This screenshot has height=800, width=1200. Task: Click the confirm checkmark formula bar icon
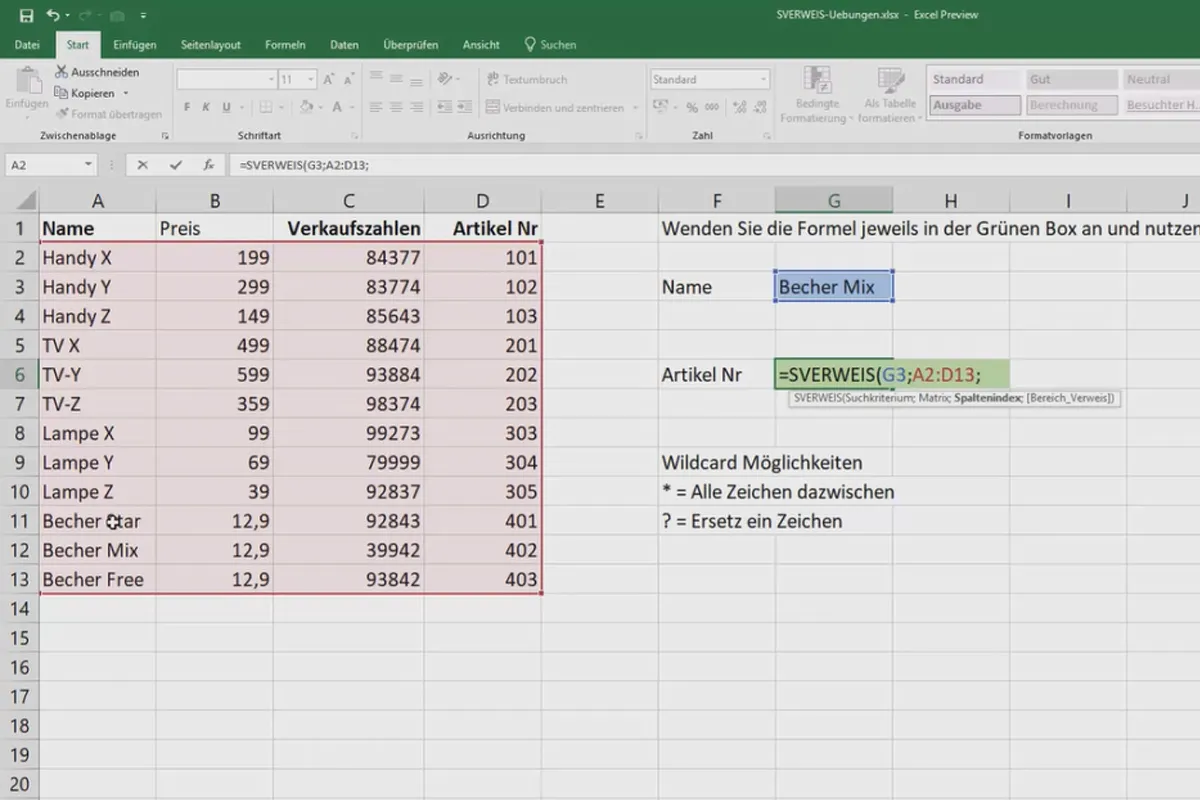tap(176, 165)
